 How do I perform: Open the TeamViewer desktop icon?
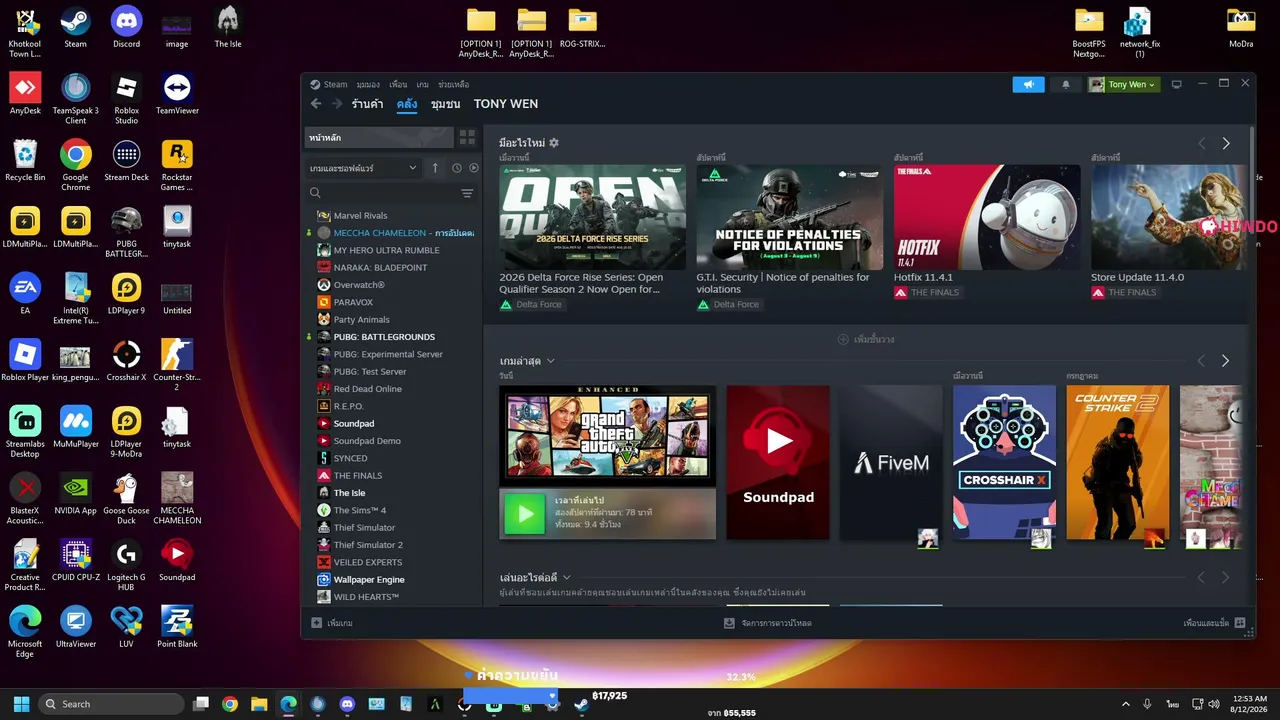click(x=177, y=94)
